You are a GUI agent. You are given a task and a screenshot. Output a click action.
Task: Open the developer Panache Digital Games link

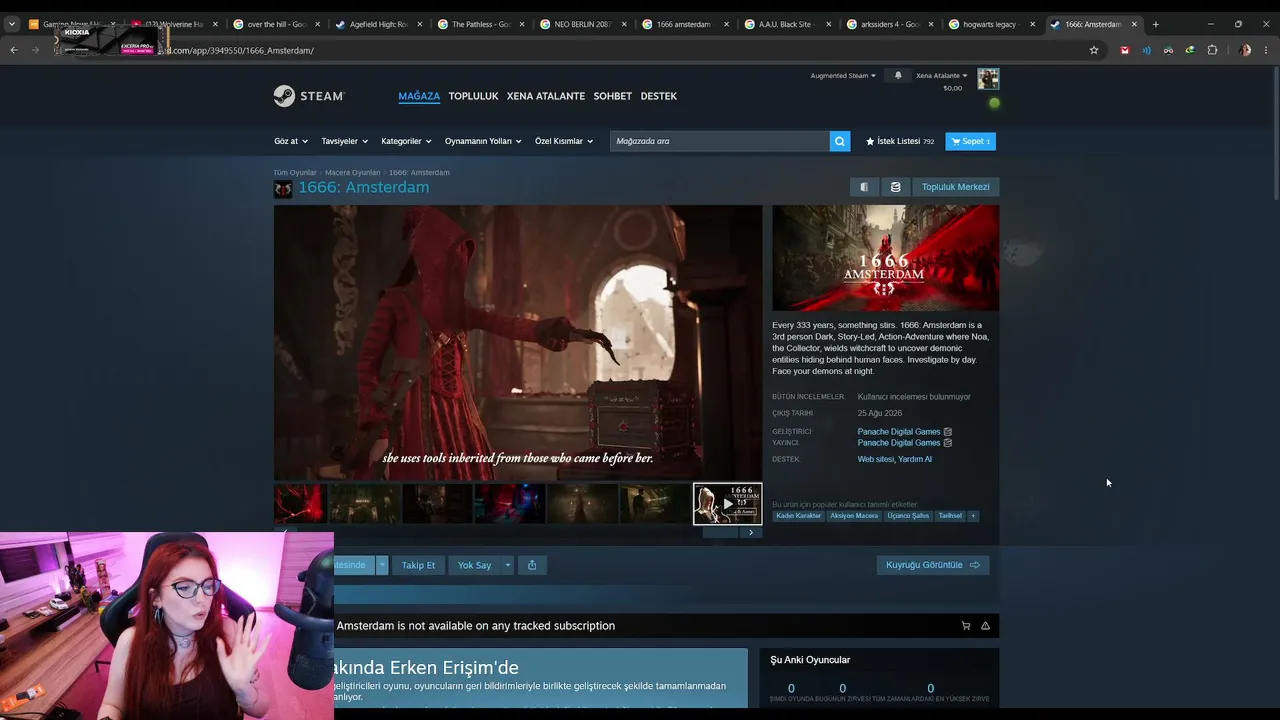[899, 432]
